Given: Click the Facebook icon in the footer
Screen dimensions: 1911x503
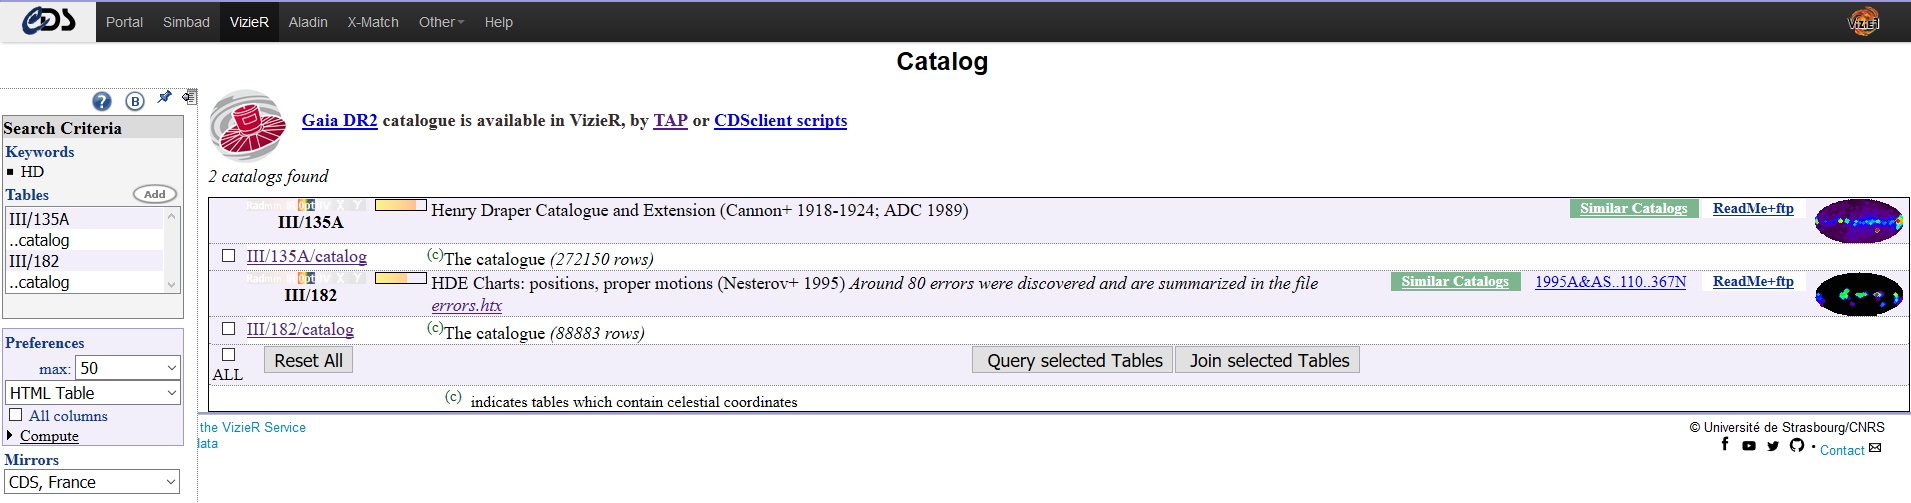Looking at the screenshot, I should 1725,444.
